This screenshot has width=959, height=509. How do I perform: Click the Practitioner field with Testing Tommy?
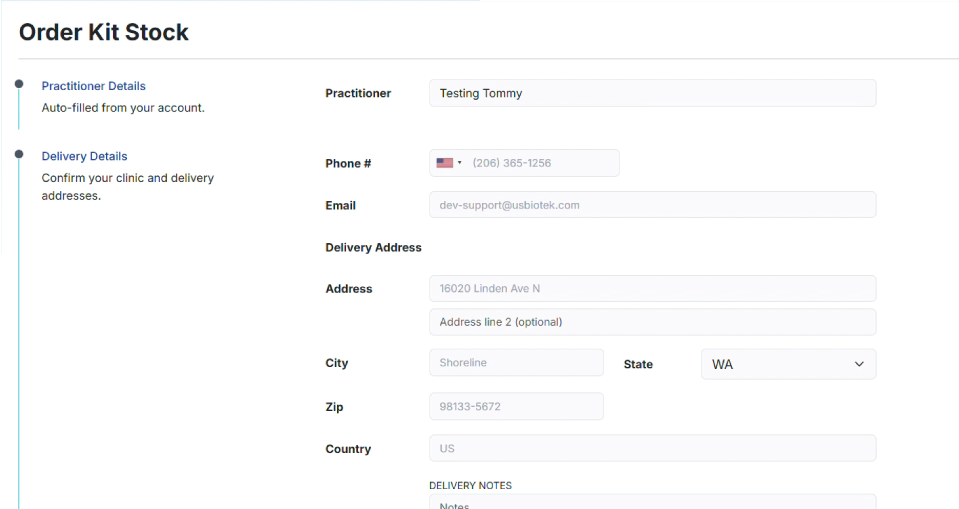point(653,93)
